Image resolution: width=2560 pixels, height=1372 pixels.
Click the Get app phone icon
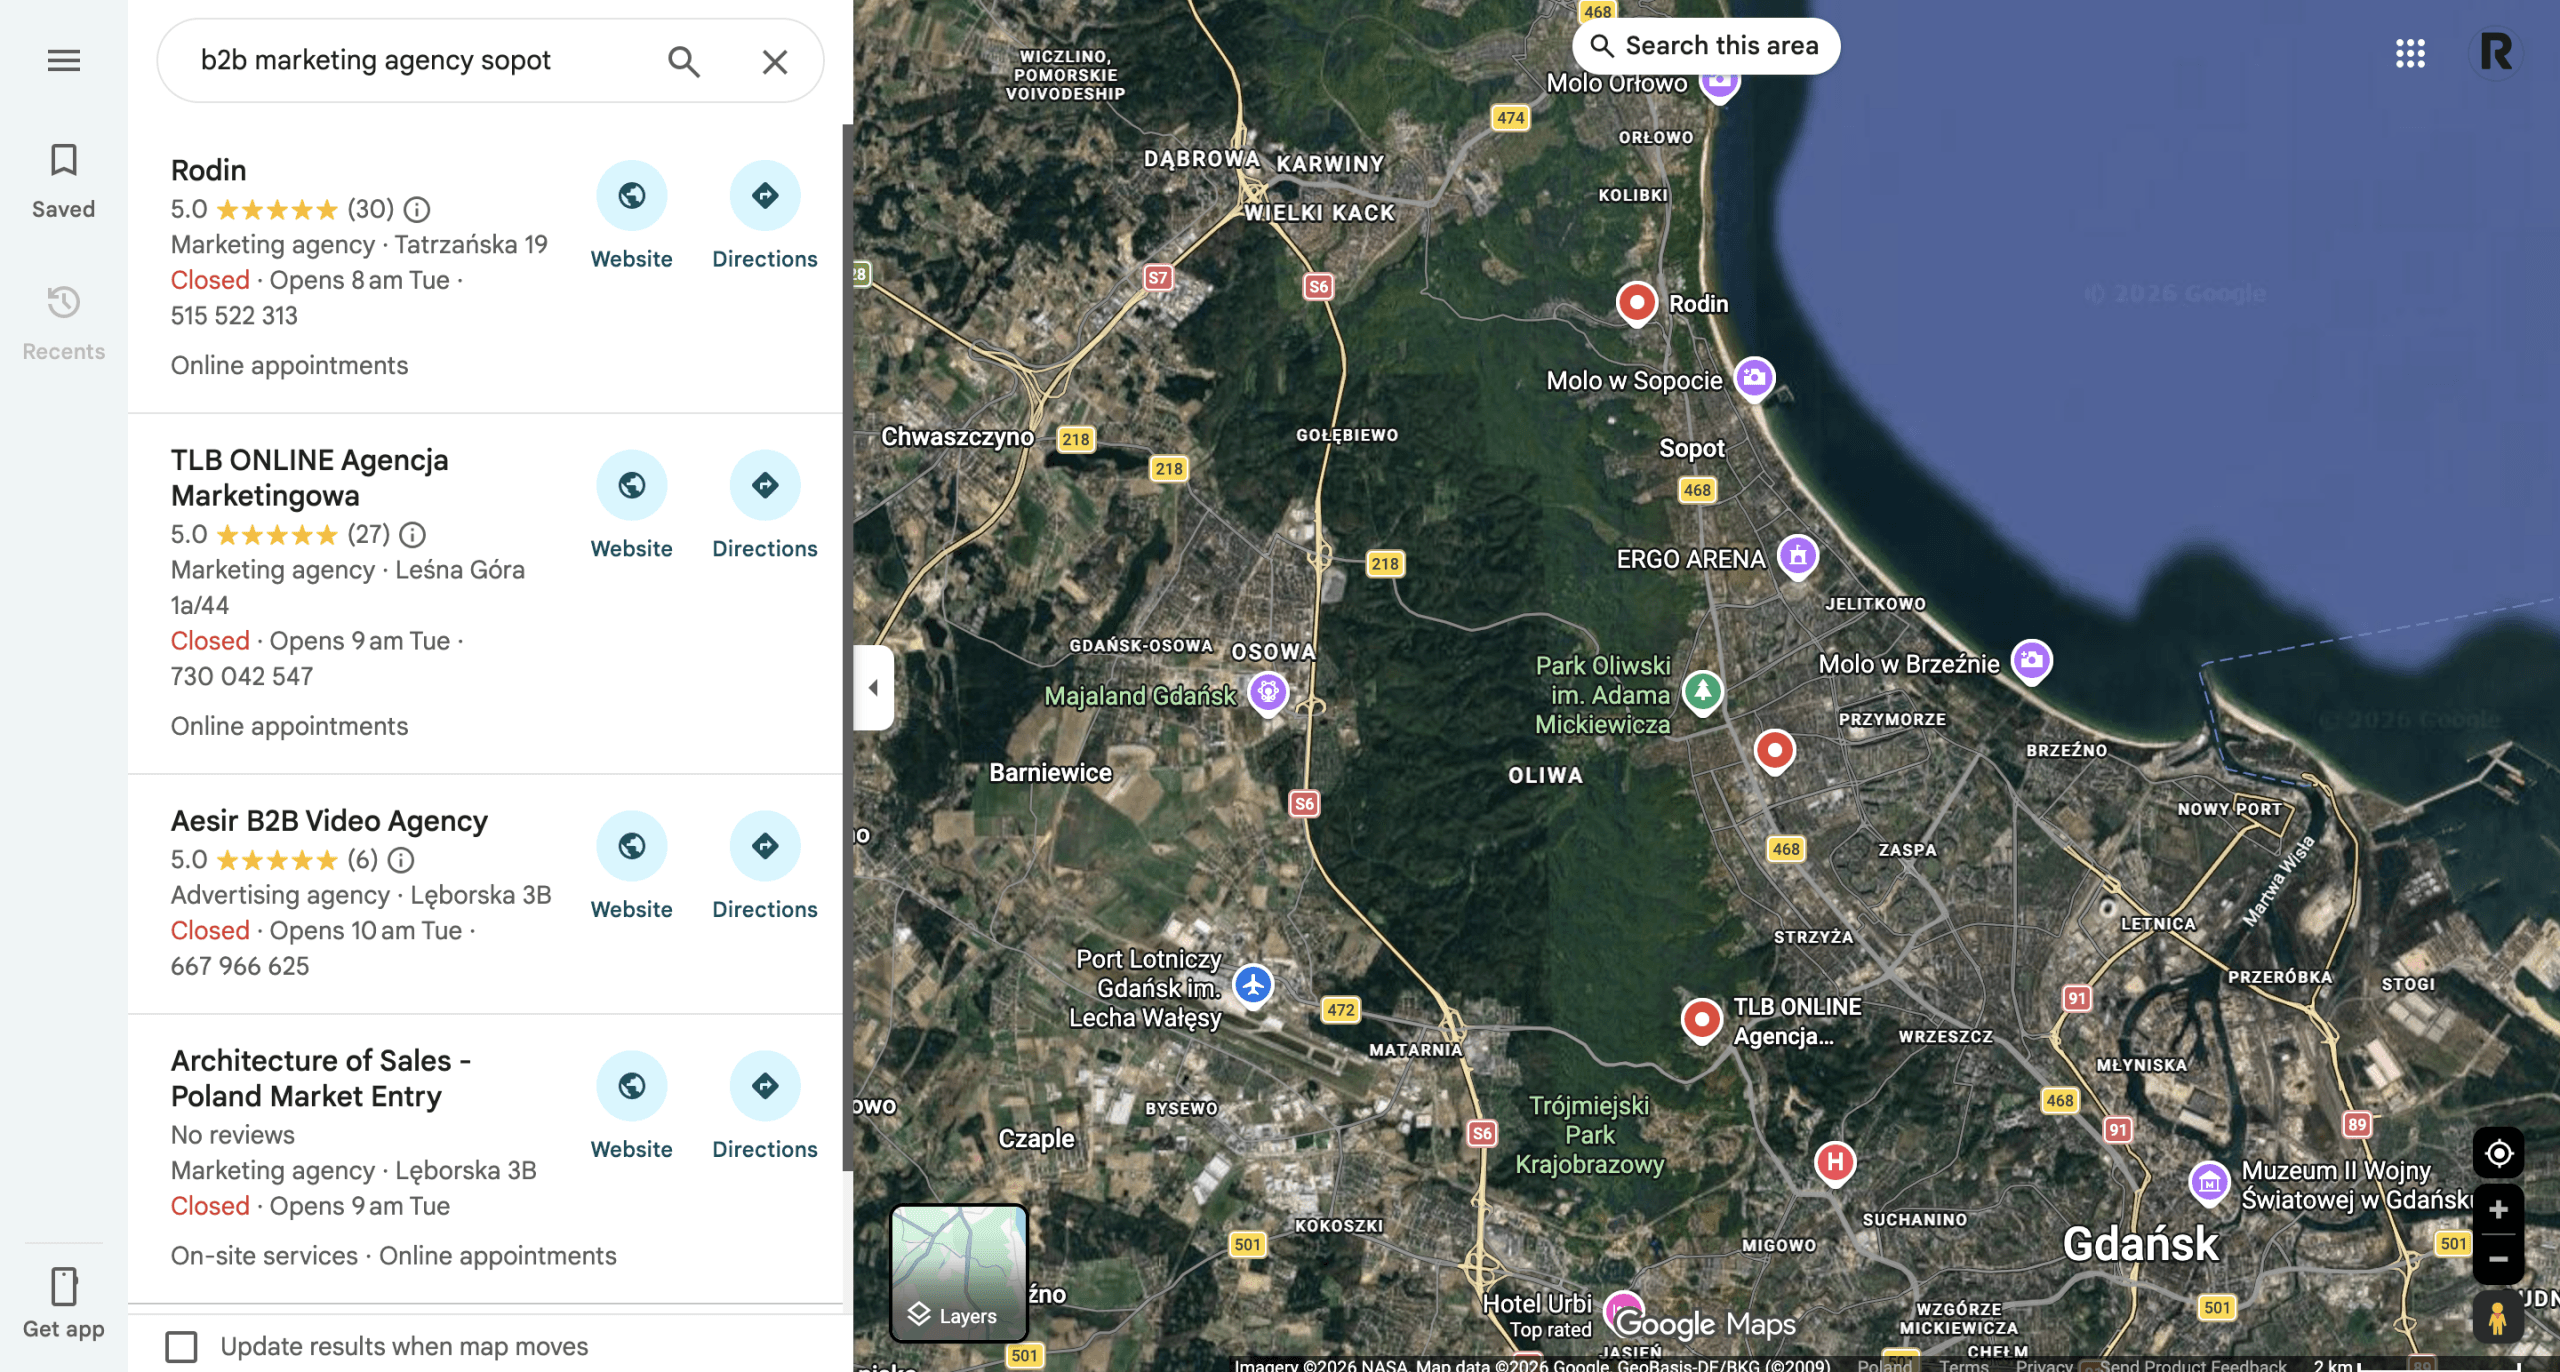(63, 1286)
